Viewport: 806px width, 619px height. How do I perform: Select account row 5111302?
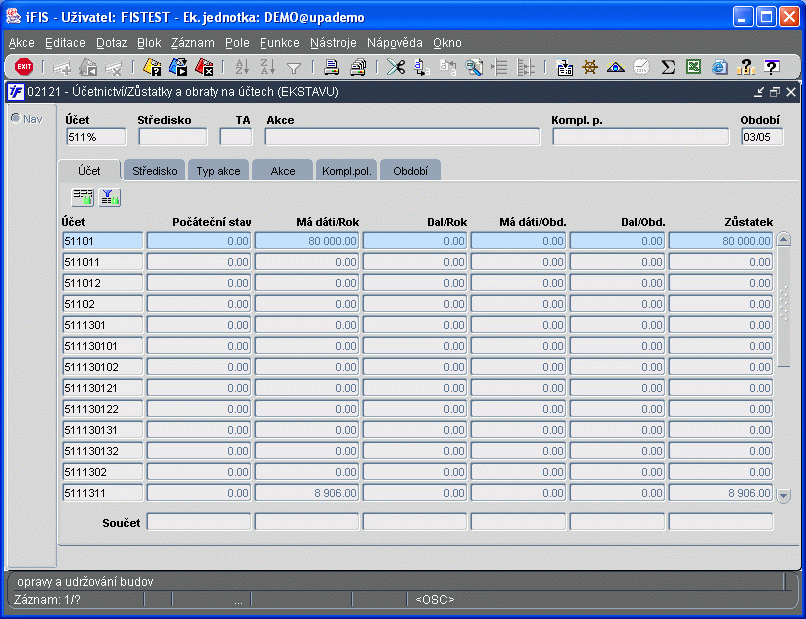coord(103,472)
